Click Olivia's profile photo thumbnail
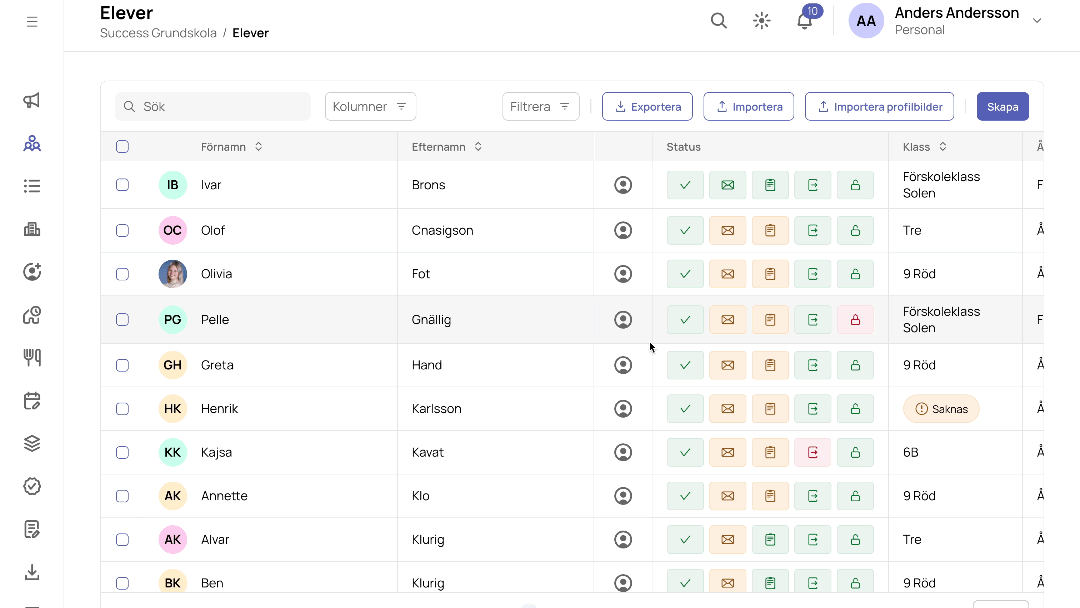 [x=173, y=274]
